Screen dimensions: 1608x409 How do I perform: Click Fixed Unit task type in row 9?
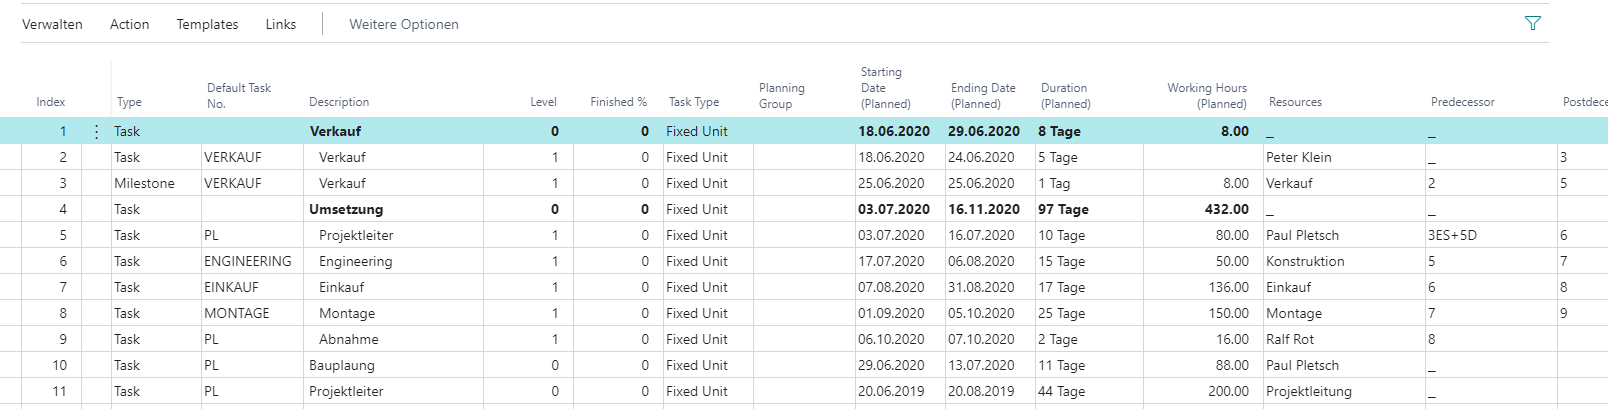[x=697, y=339]
